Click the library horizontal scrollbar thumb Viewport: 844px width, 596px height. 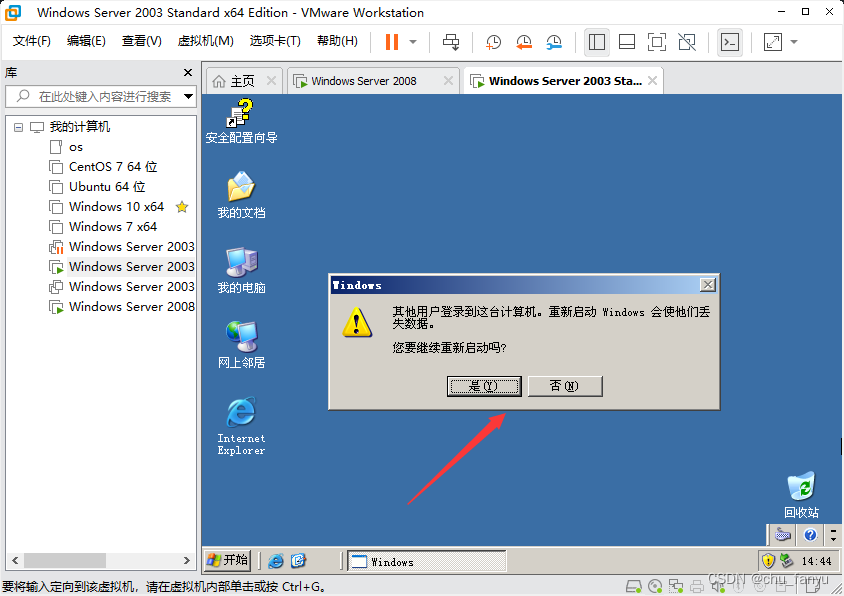click(65, 560)
